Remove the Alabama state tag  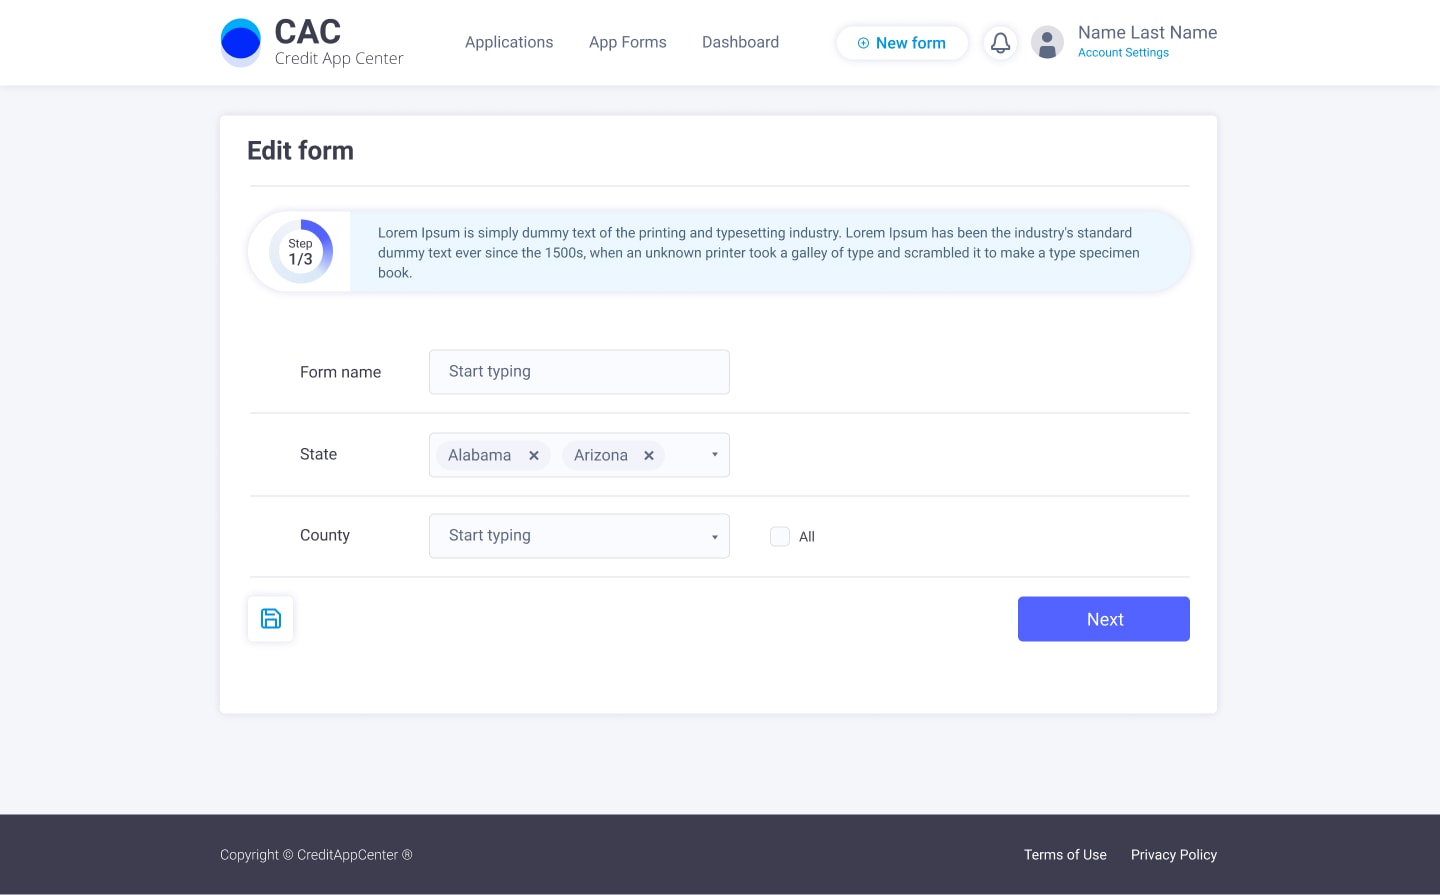click(534, 456)
